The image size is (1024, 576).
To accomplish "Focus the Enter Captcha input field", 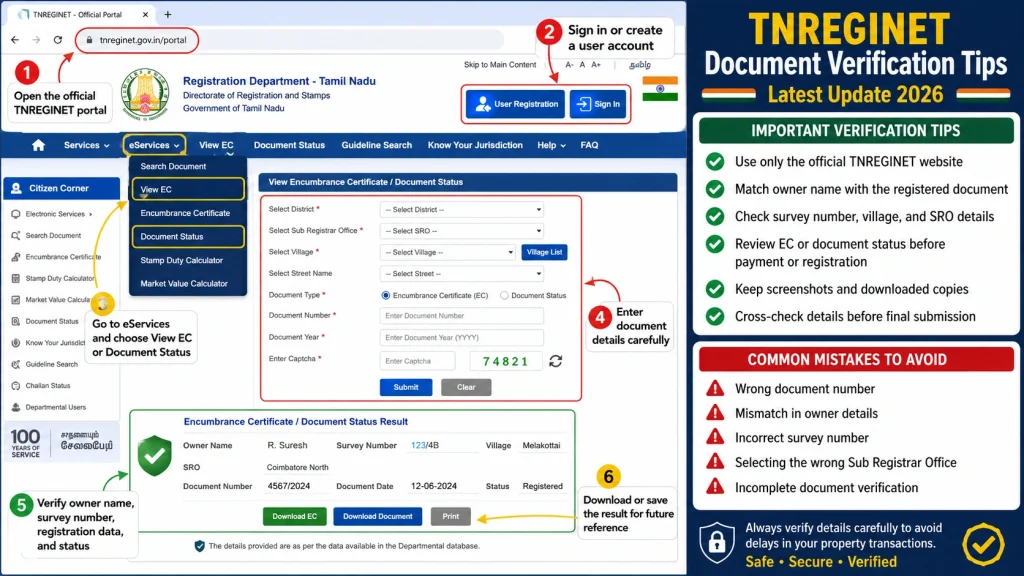I will pyautogui.click(x=417, y=361).
